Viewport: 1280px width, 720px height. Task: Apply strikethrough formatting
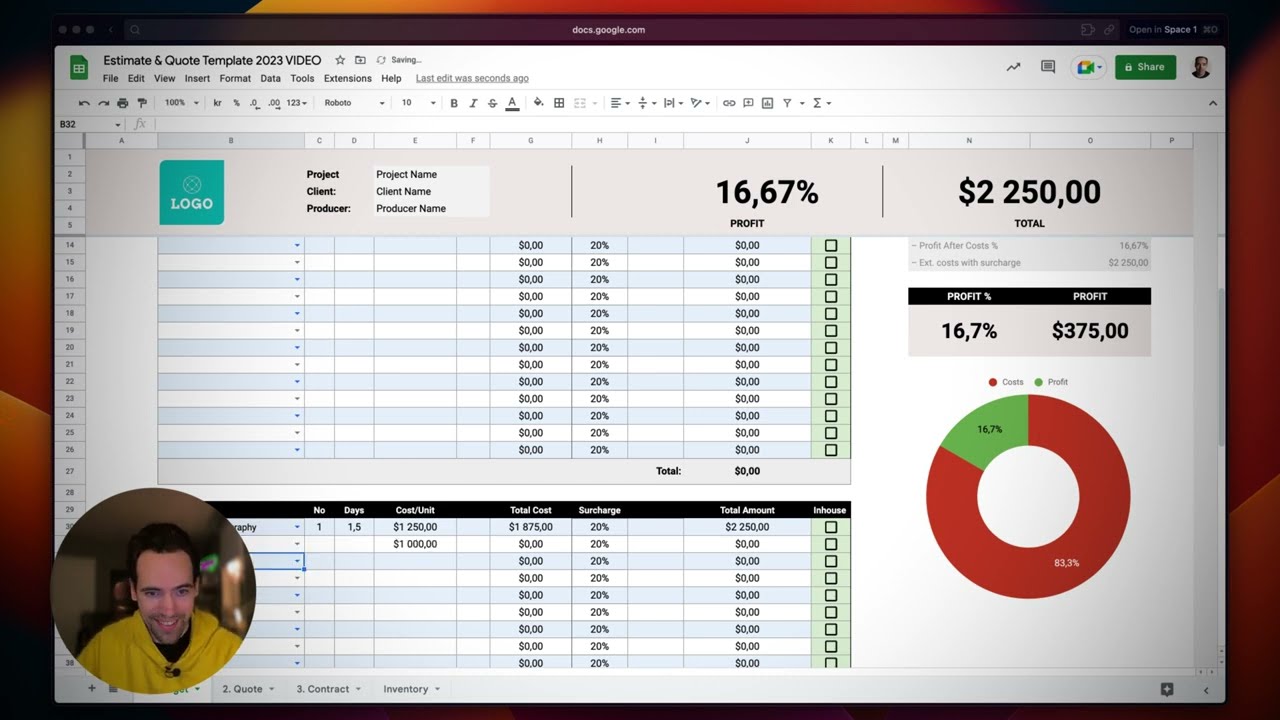click(x=492, y=103)
